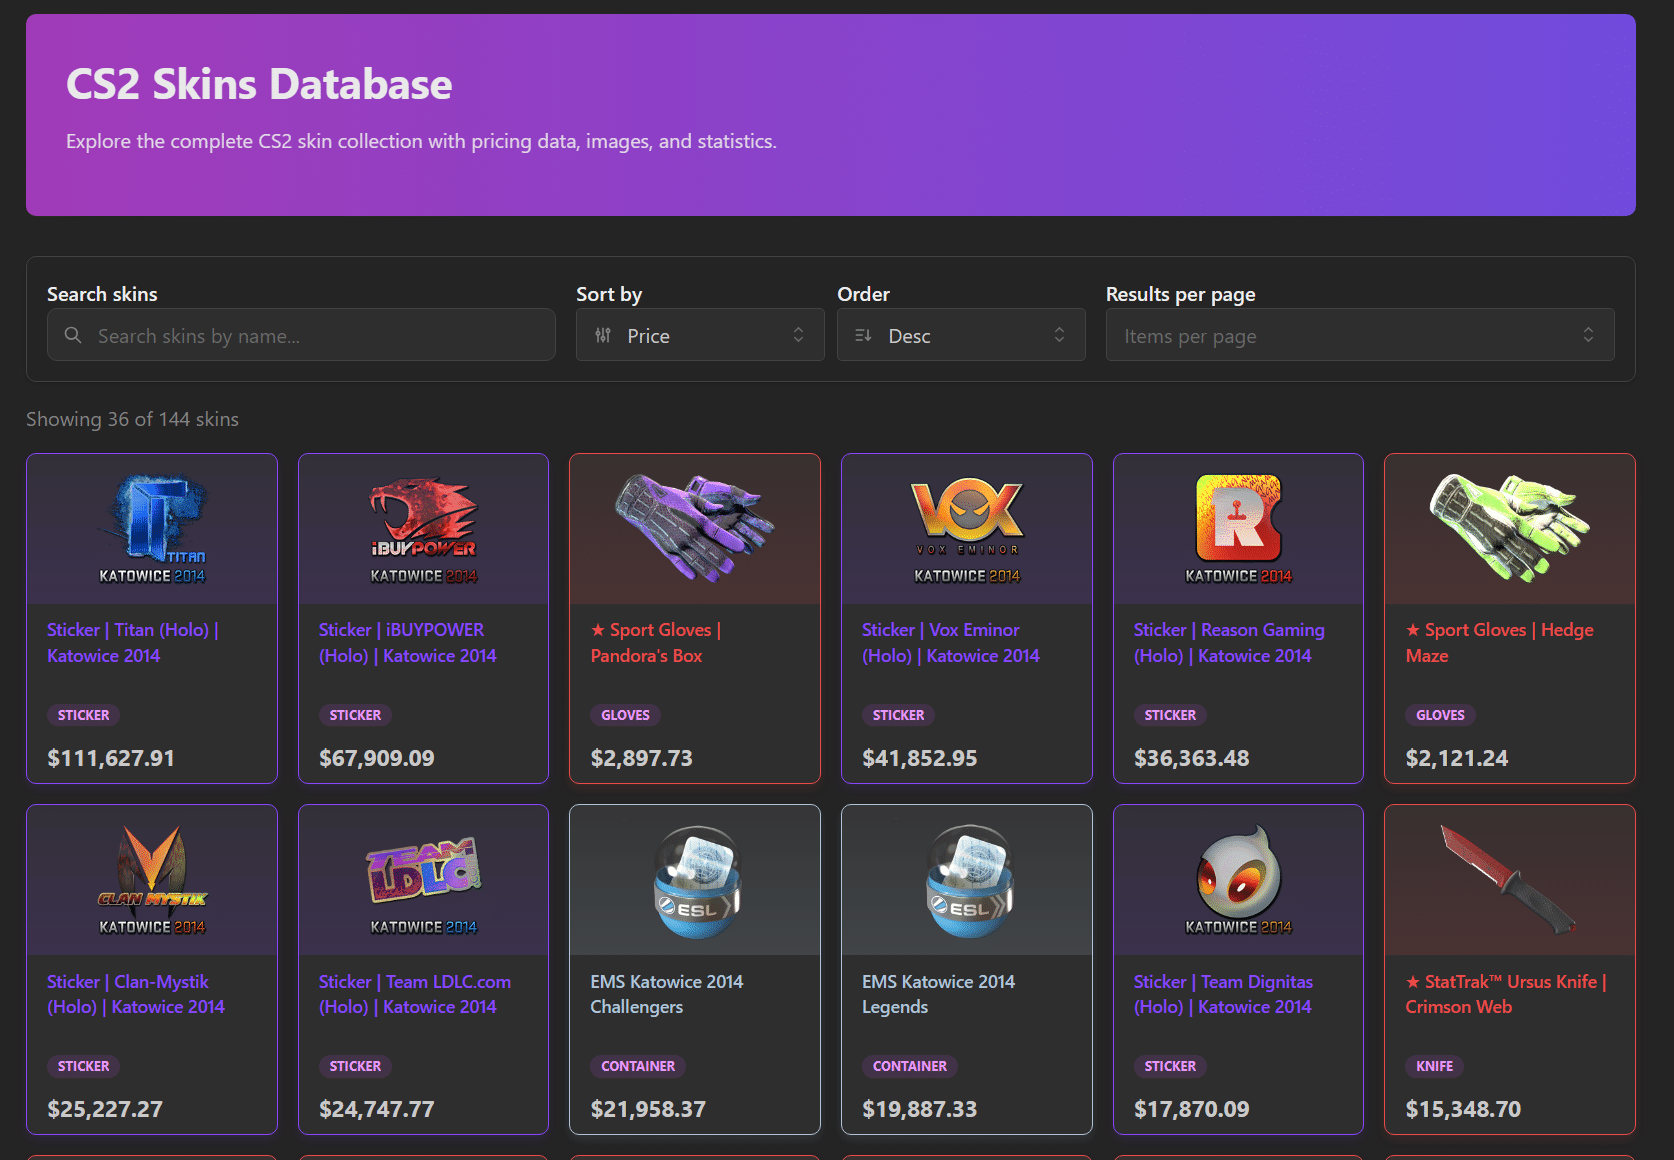The height and width of the screenshot is (1160, 1674).
Task: Click the filter sliders icon beside Price
Action: pos(602,335)
